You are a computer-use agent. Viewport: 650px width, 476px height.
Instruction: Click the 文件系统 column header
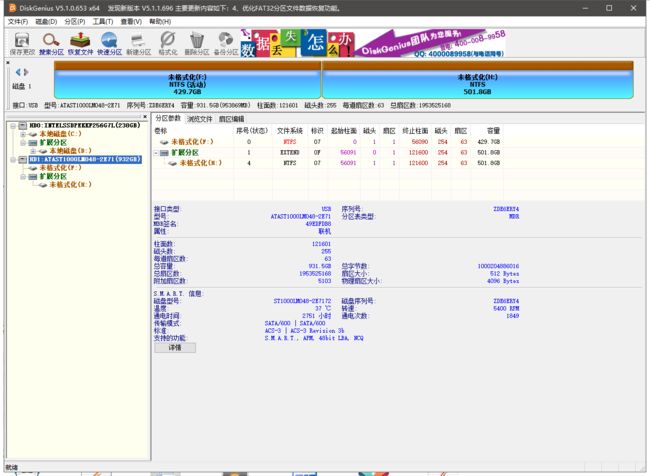pyautogui.click(x=290, y=131)
